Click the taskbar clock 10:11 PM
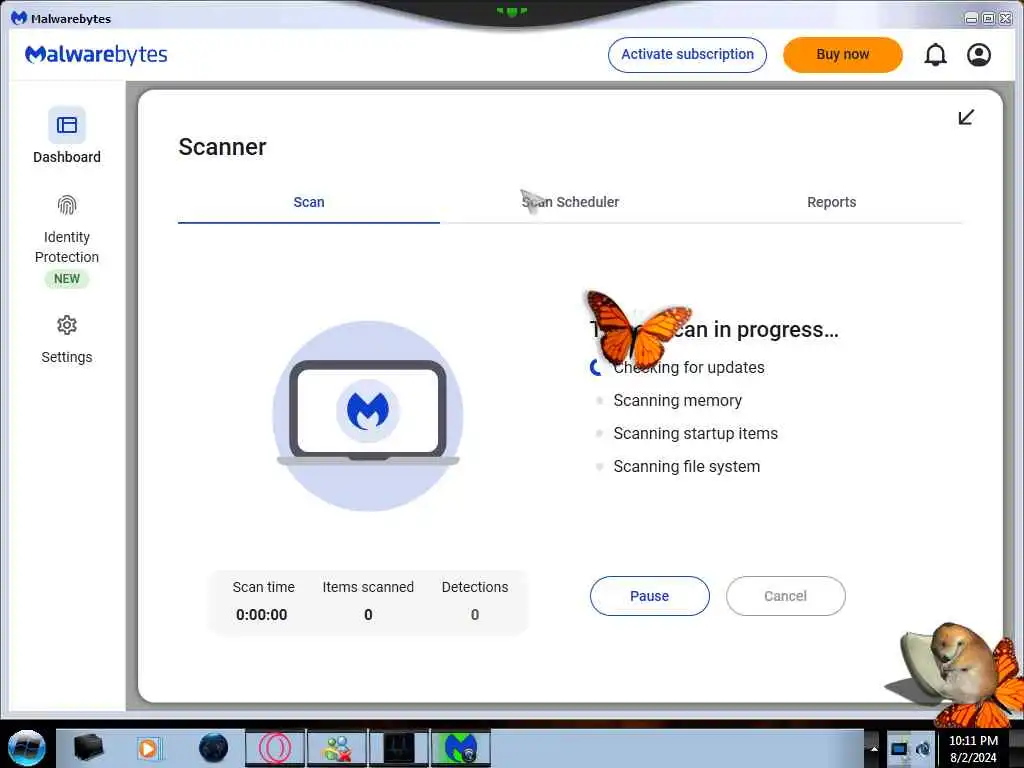 (x=973, y=741)
